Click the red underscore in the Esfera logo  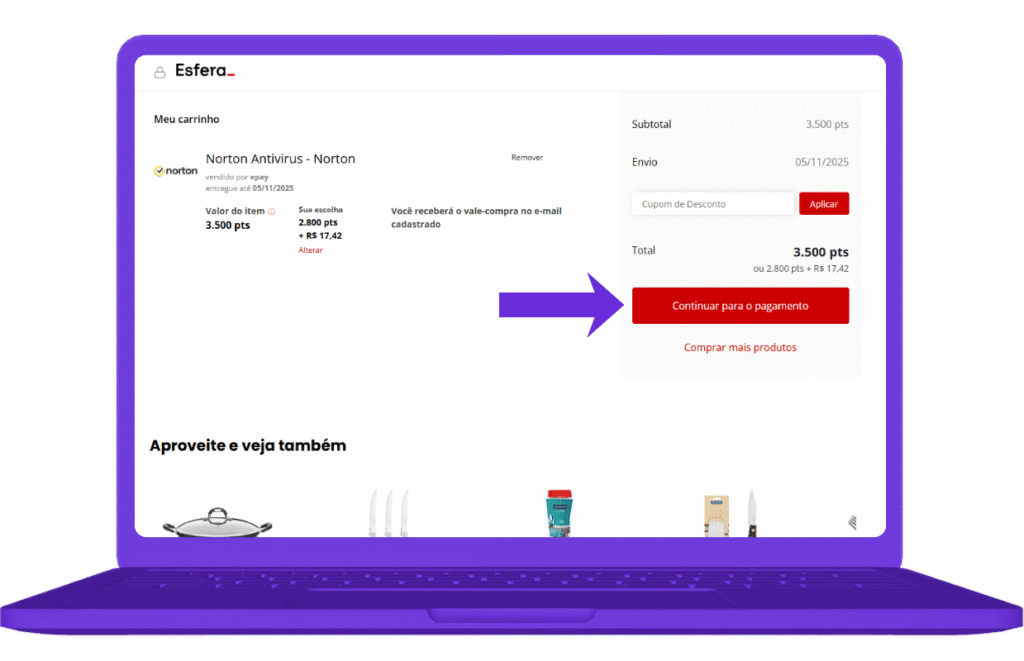pyautogui.click(x=231, y=74)
